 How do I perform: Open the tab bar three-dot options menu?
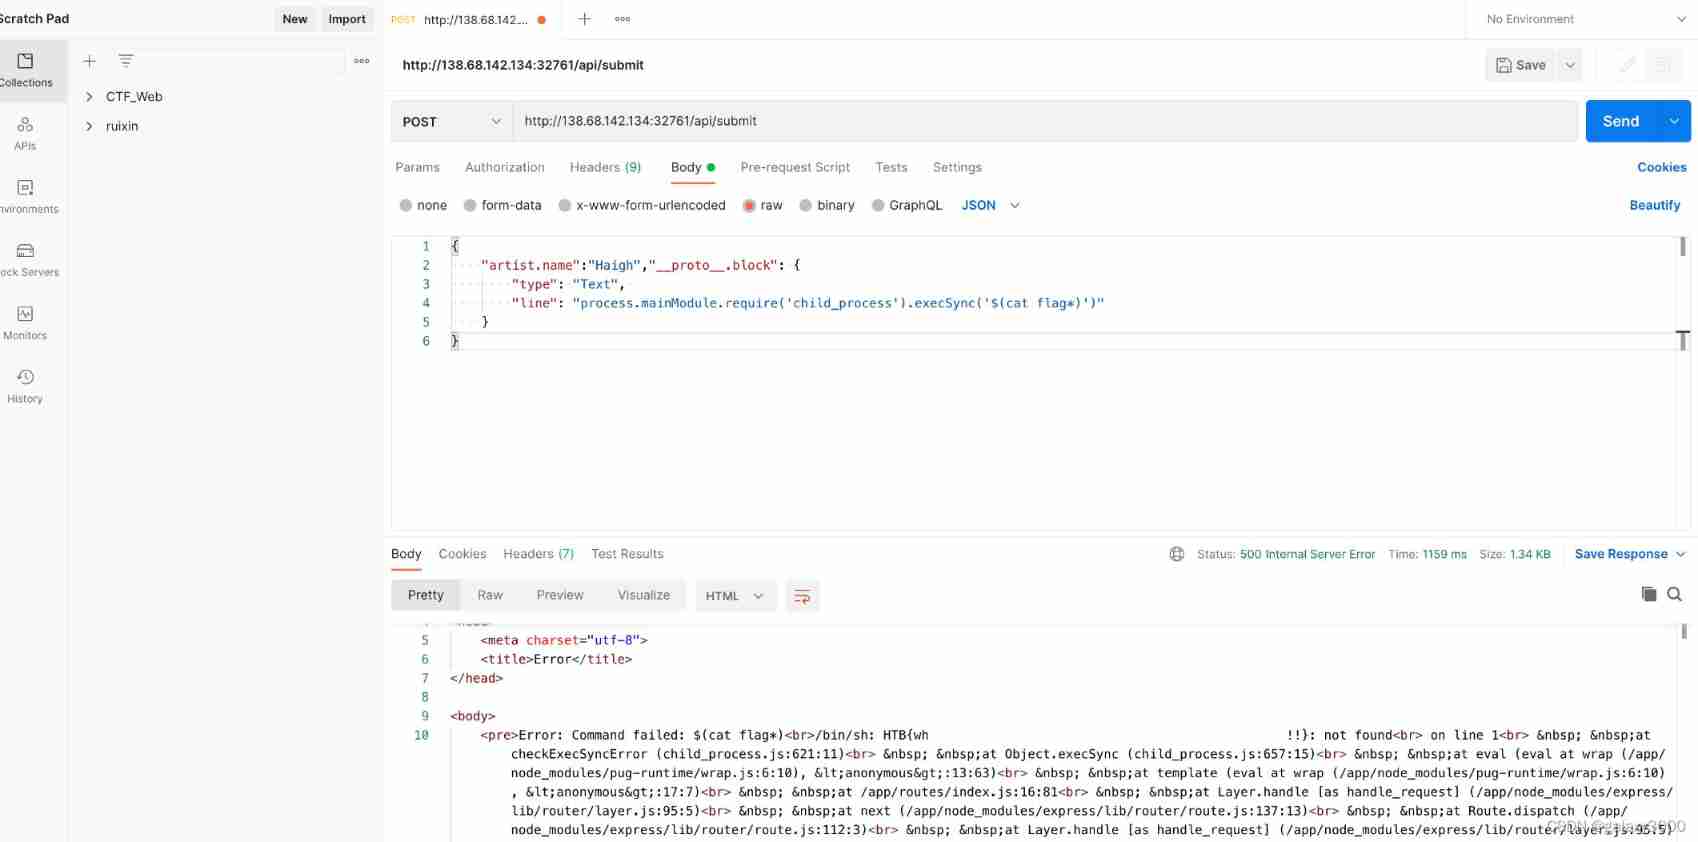[x=623, y=19]
